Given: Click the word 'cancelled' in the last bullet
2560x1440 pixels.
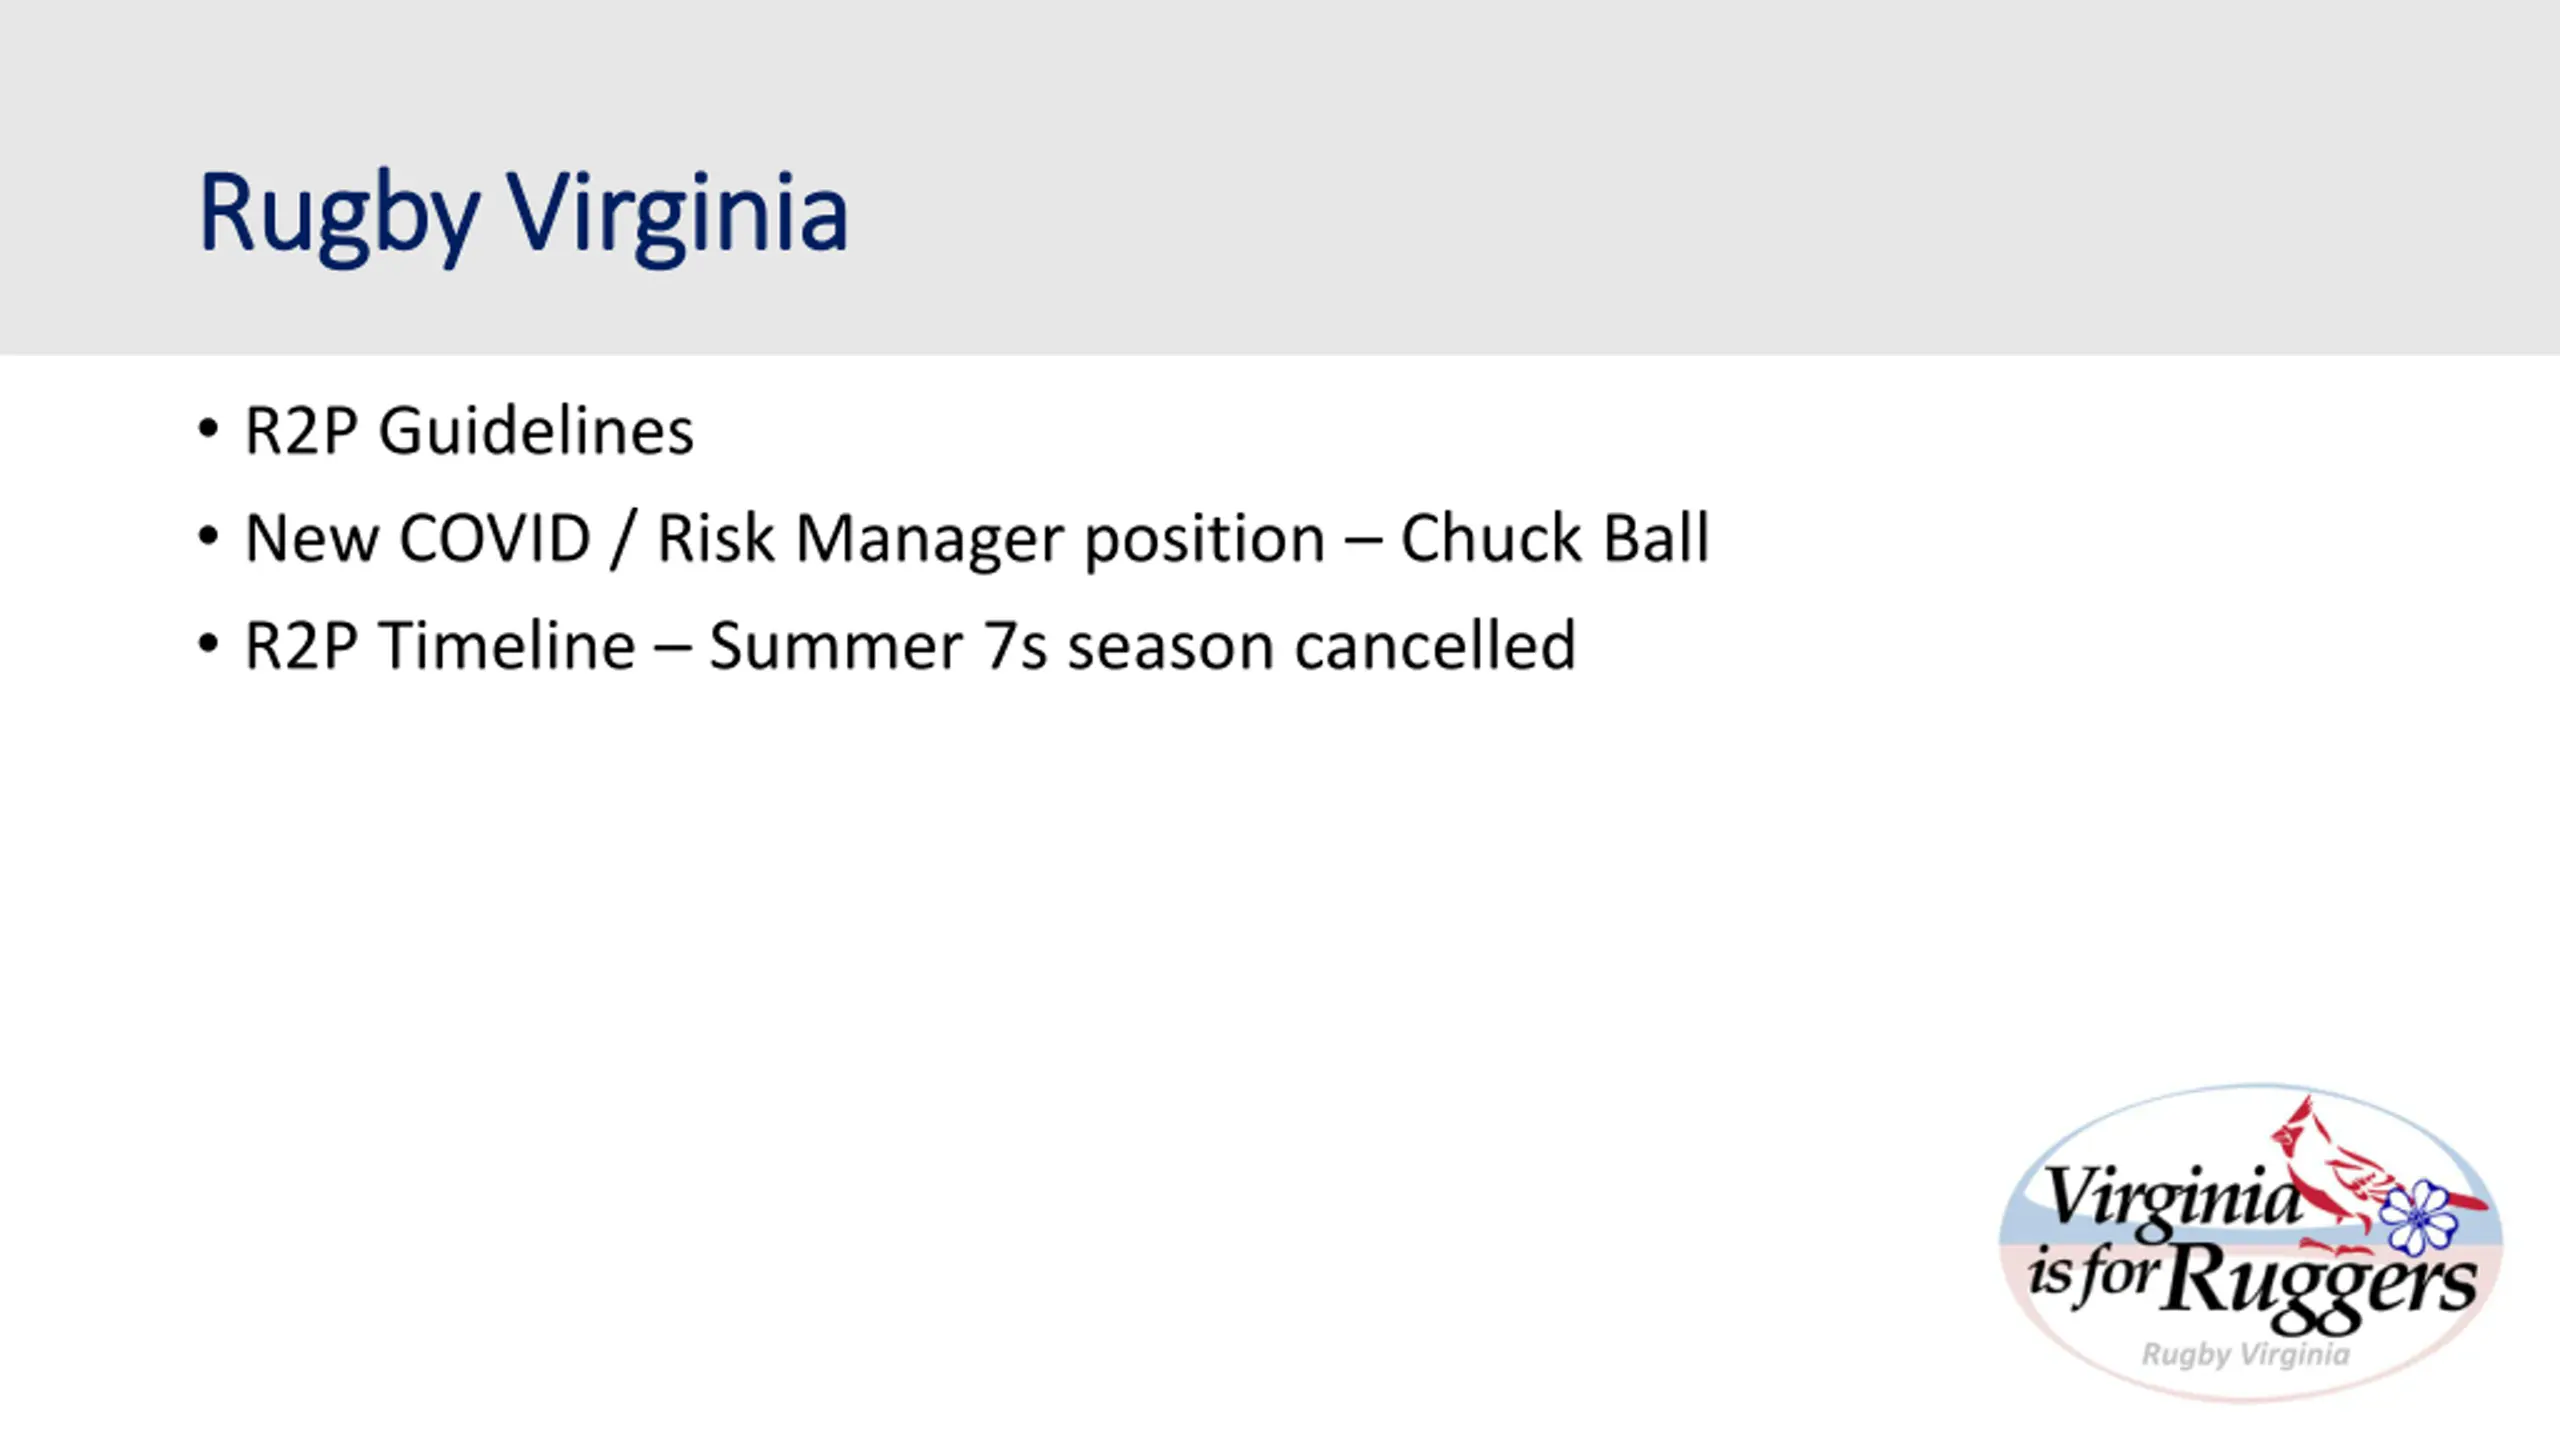Looking at the screenshot, I should click(x=1435, y=644).
